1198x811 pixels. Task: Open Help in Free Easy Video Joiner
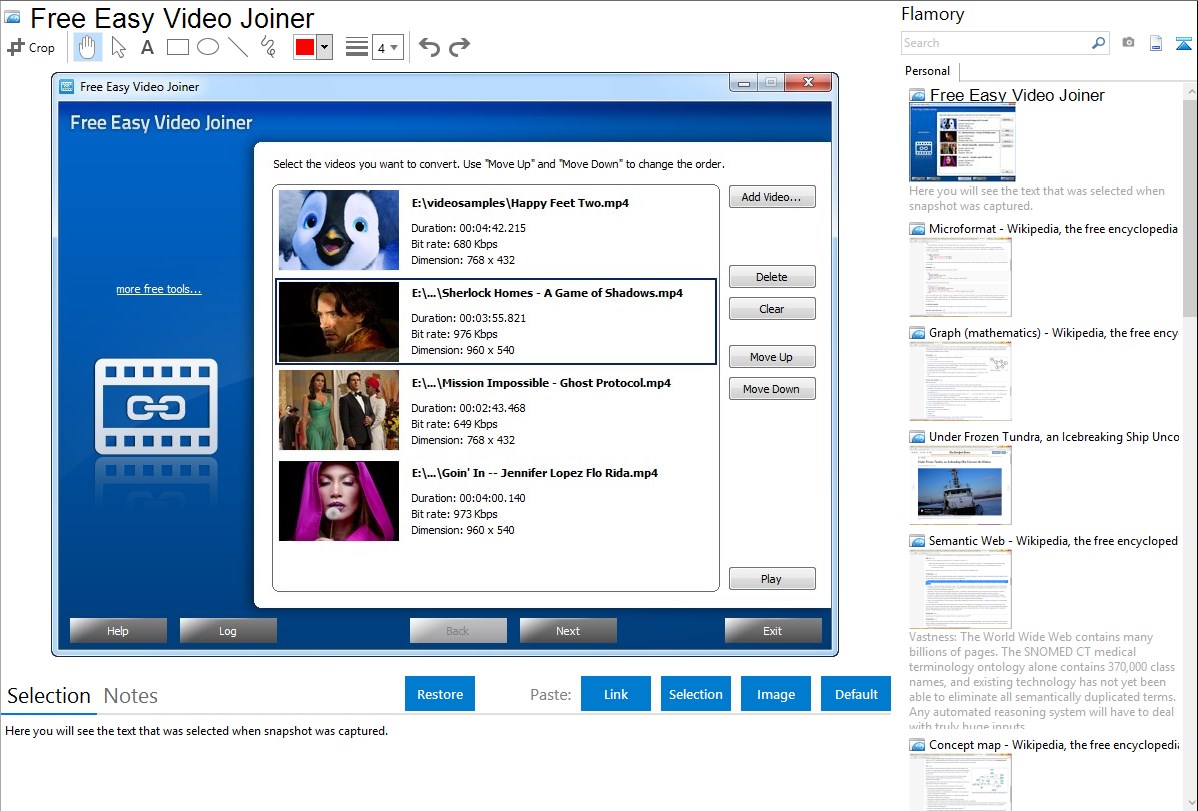(x=118, y=631)
